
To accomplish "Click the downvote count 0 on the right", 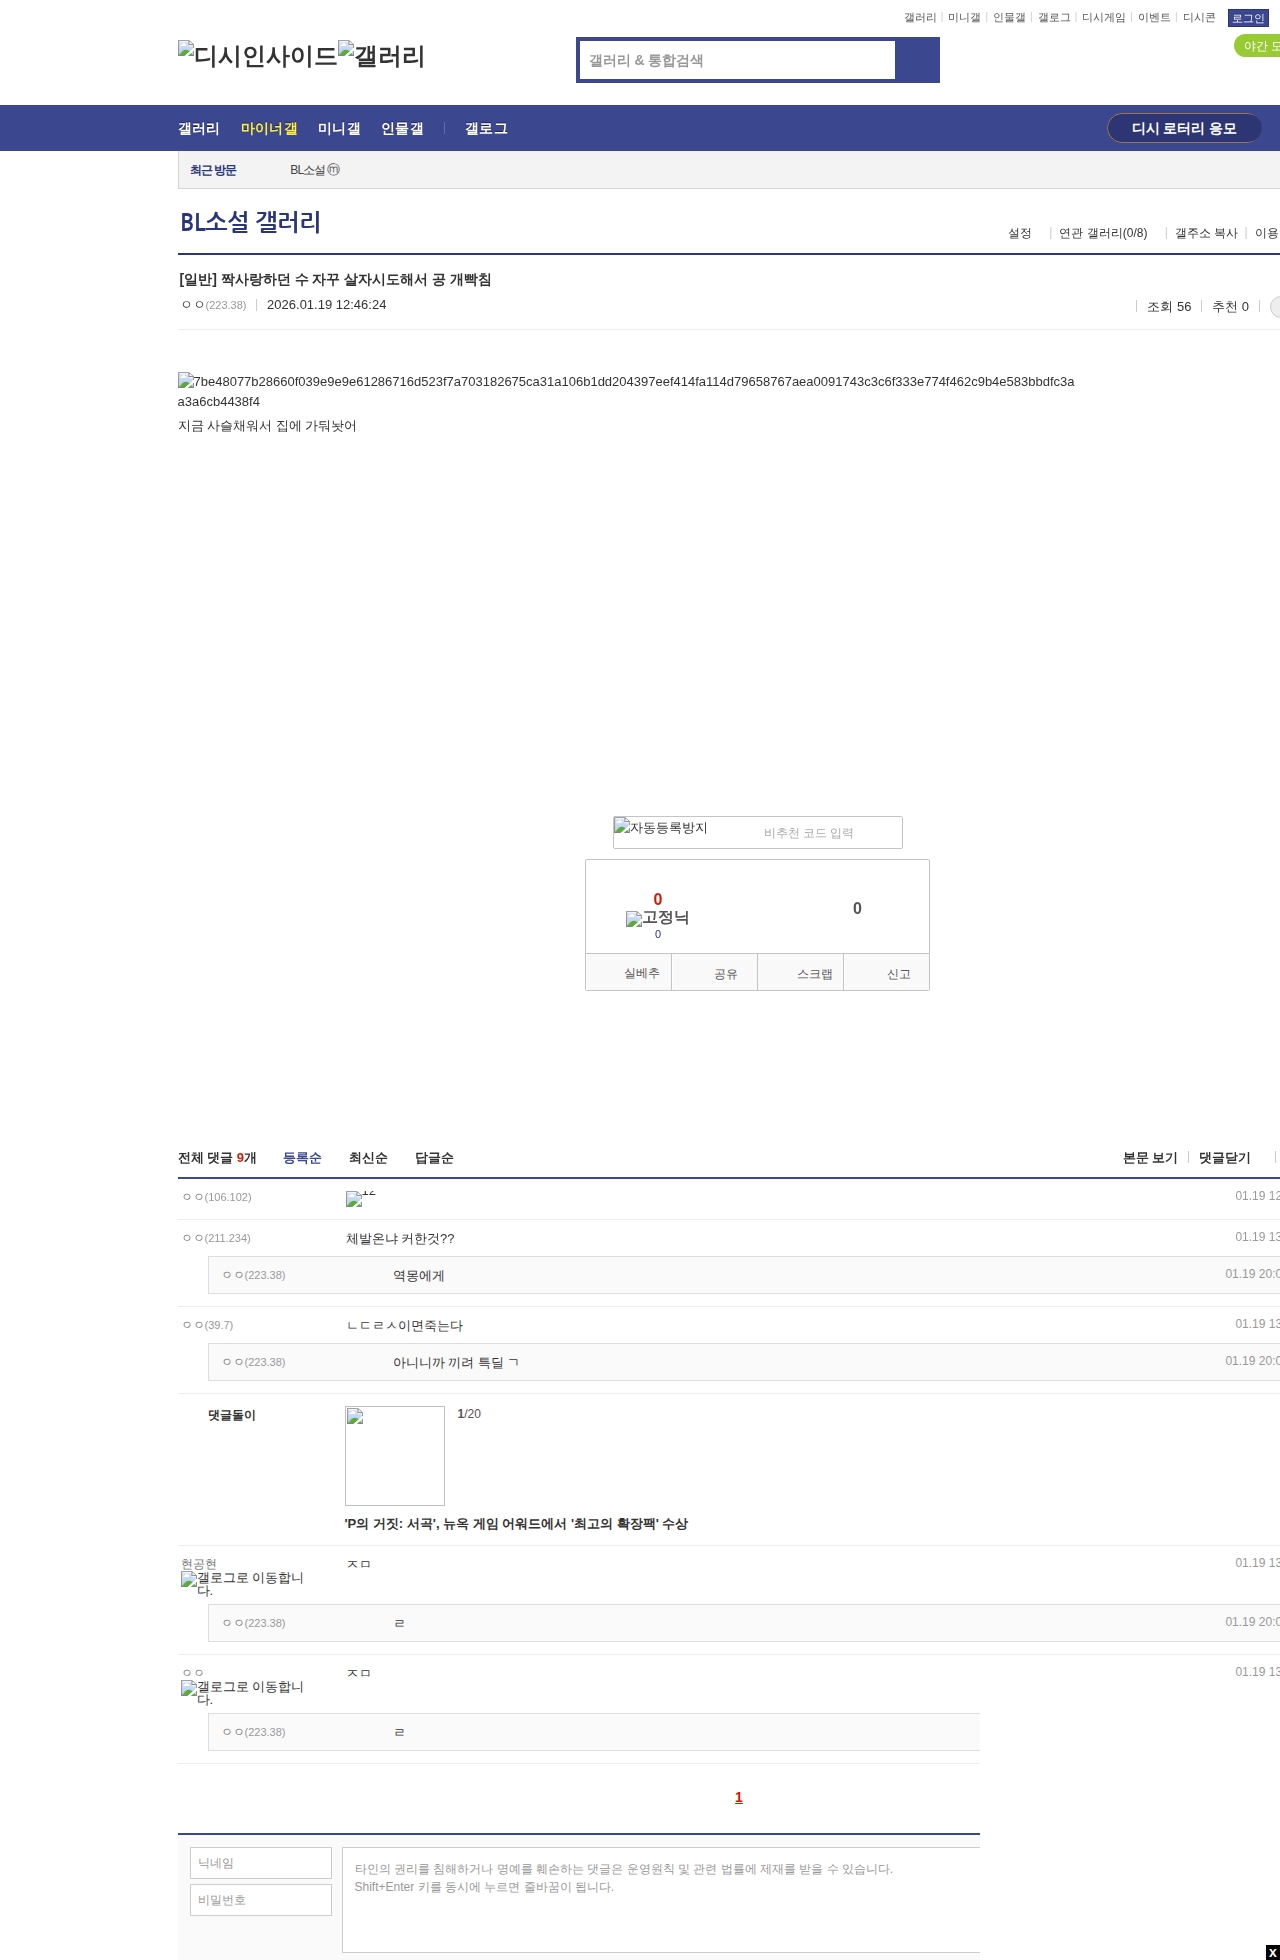I will 857,908.
